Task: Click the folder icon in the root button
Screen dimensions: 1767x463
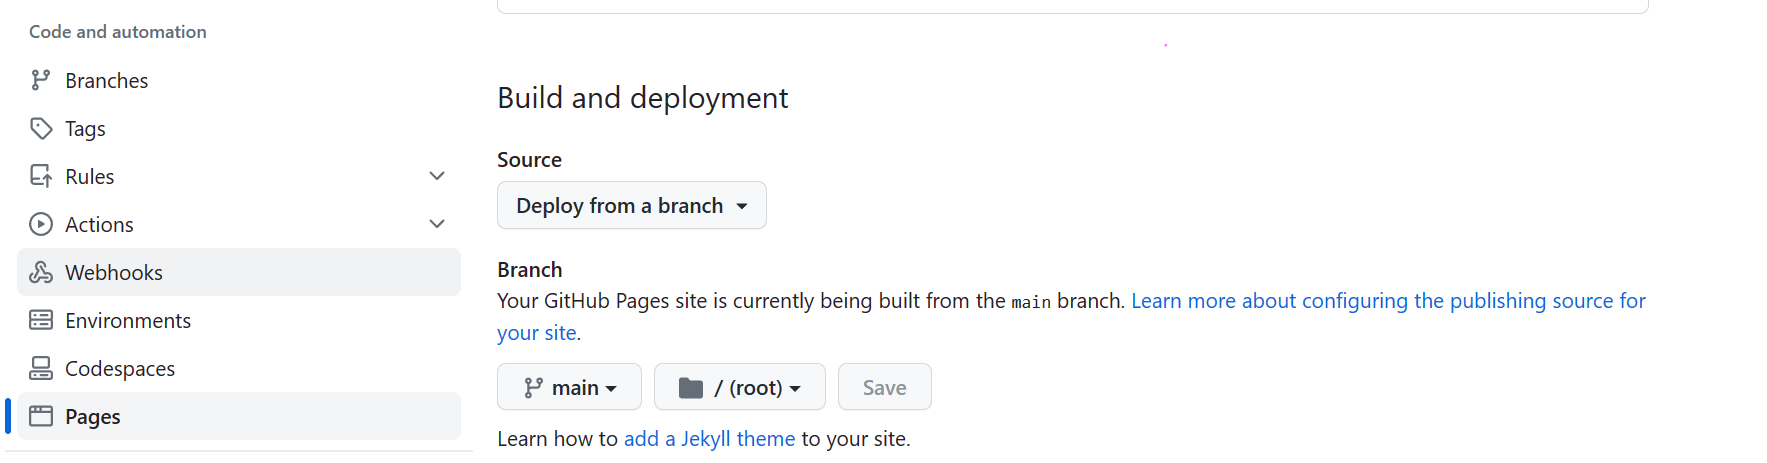Action: tap(691, 387)
